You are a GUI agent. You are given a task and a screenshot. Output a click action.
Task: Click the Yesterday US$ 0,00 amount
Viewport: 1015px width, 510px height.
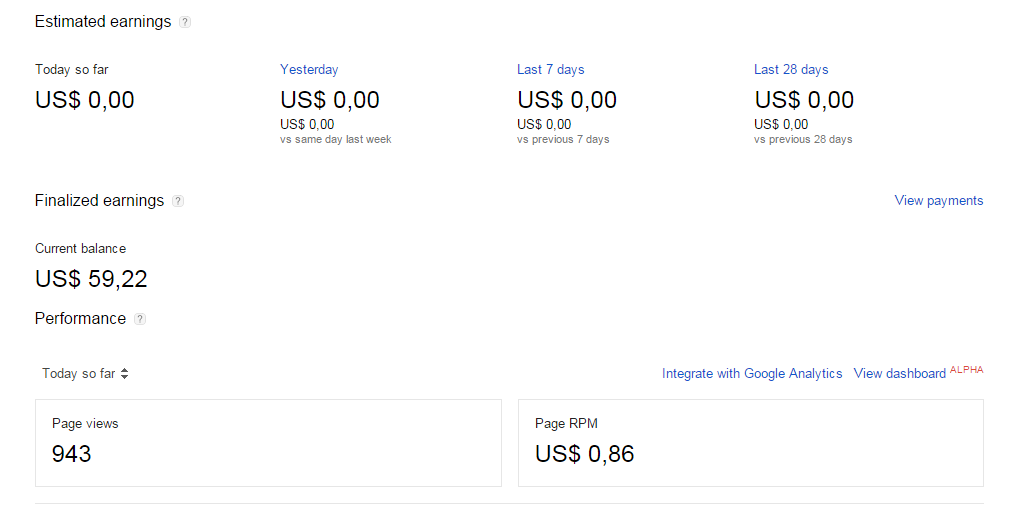(x=330, y=100)
